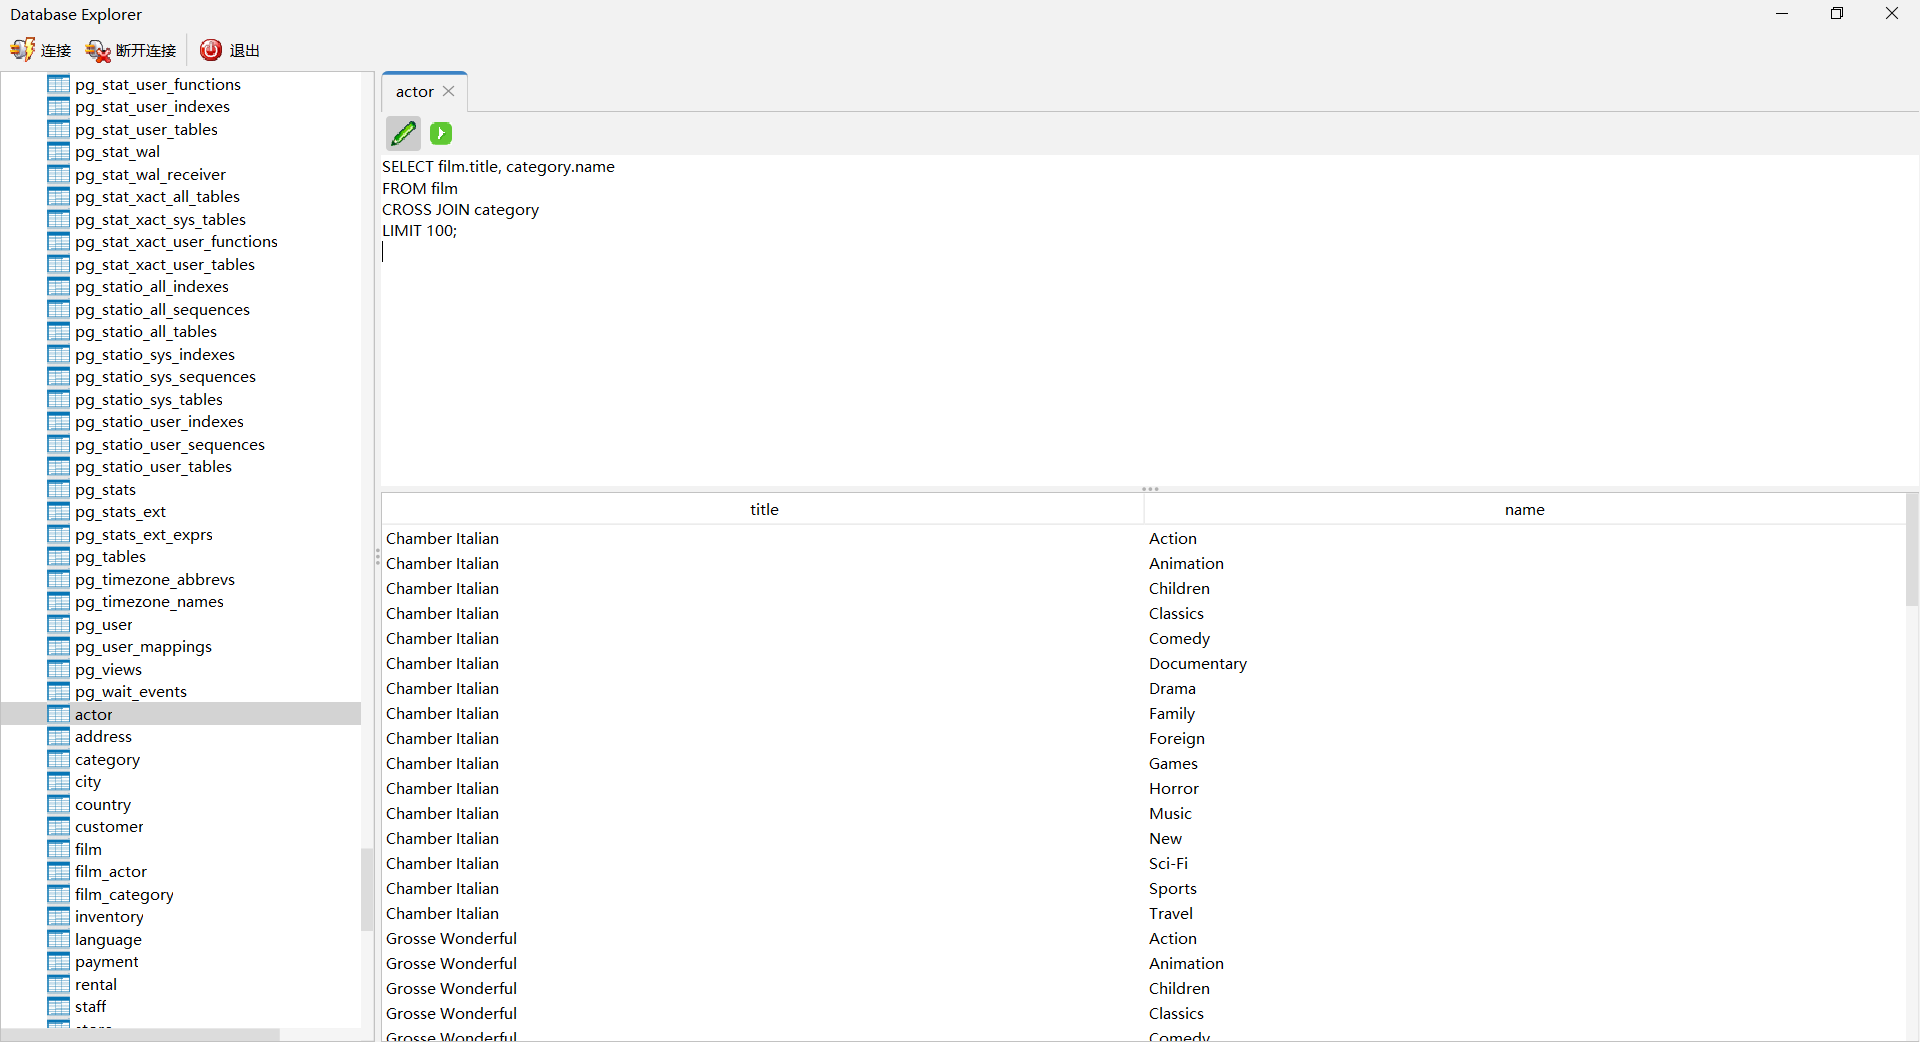
Task: Click the "title" column header
Action: click(763, 509)
